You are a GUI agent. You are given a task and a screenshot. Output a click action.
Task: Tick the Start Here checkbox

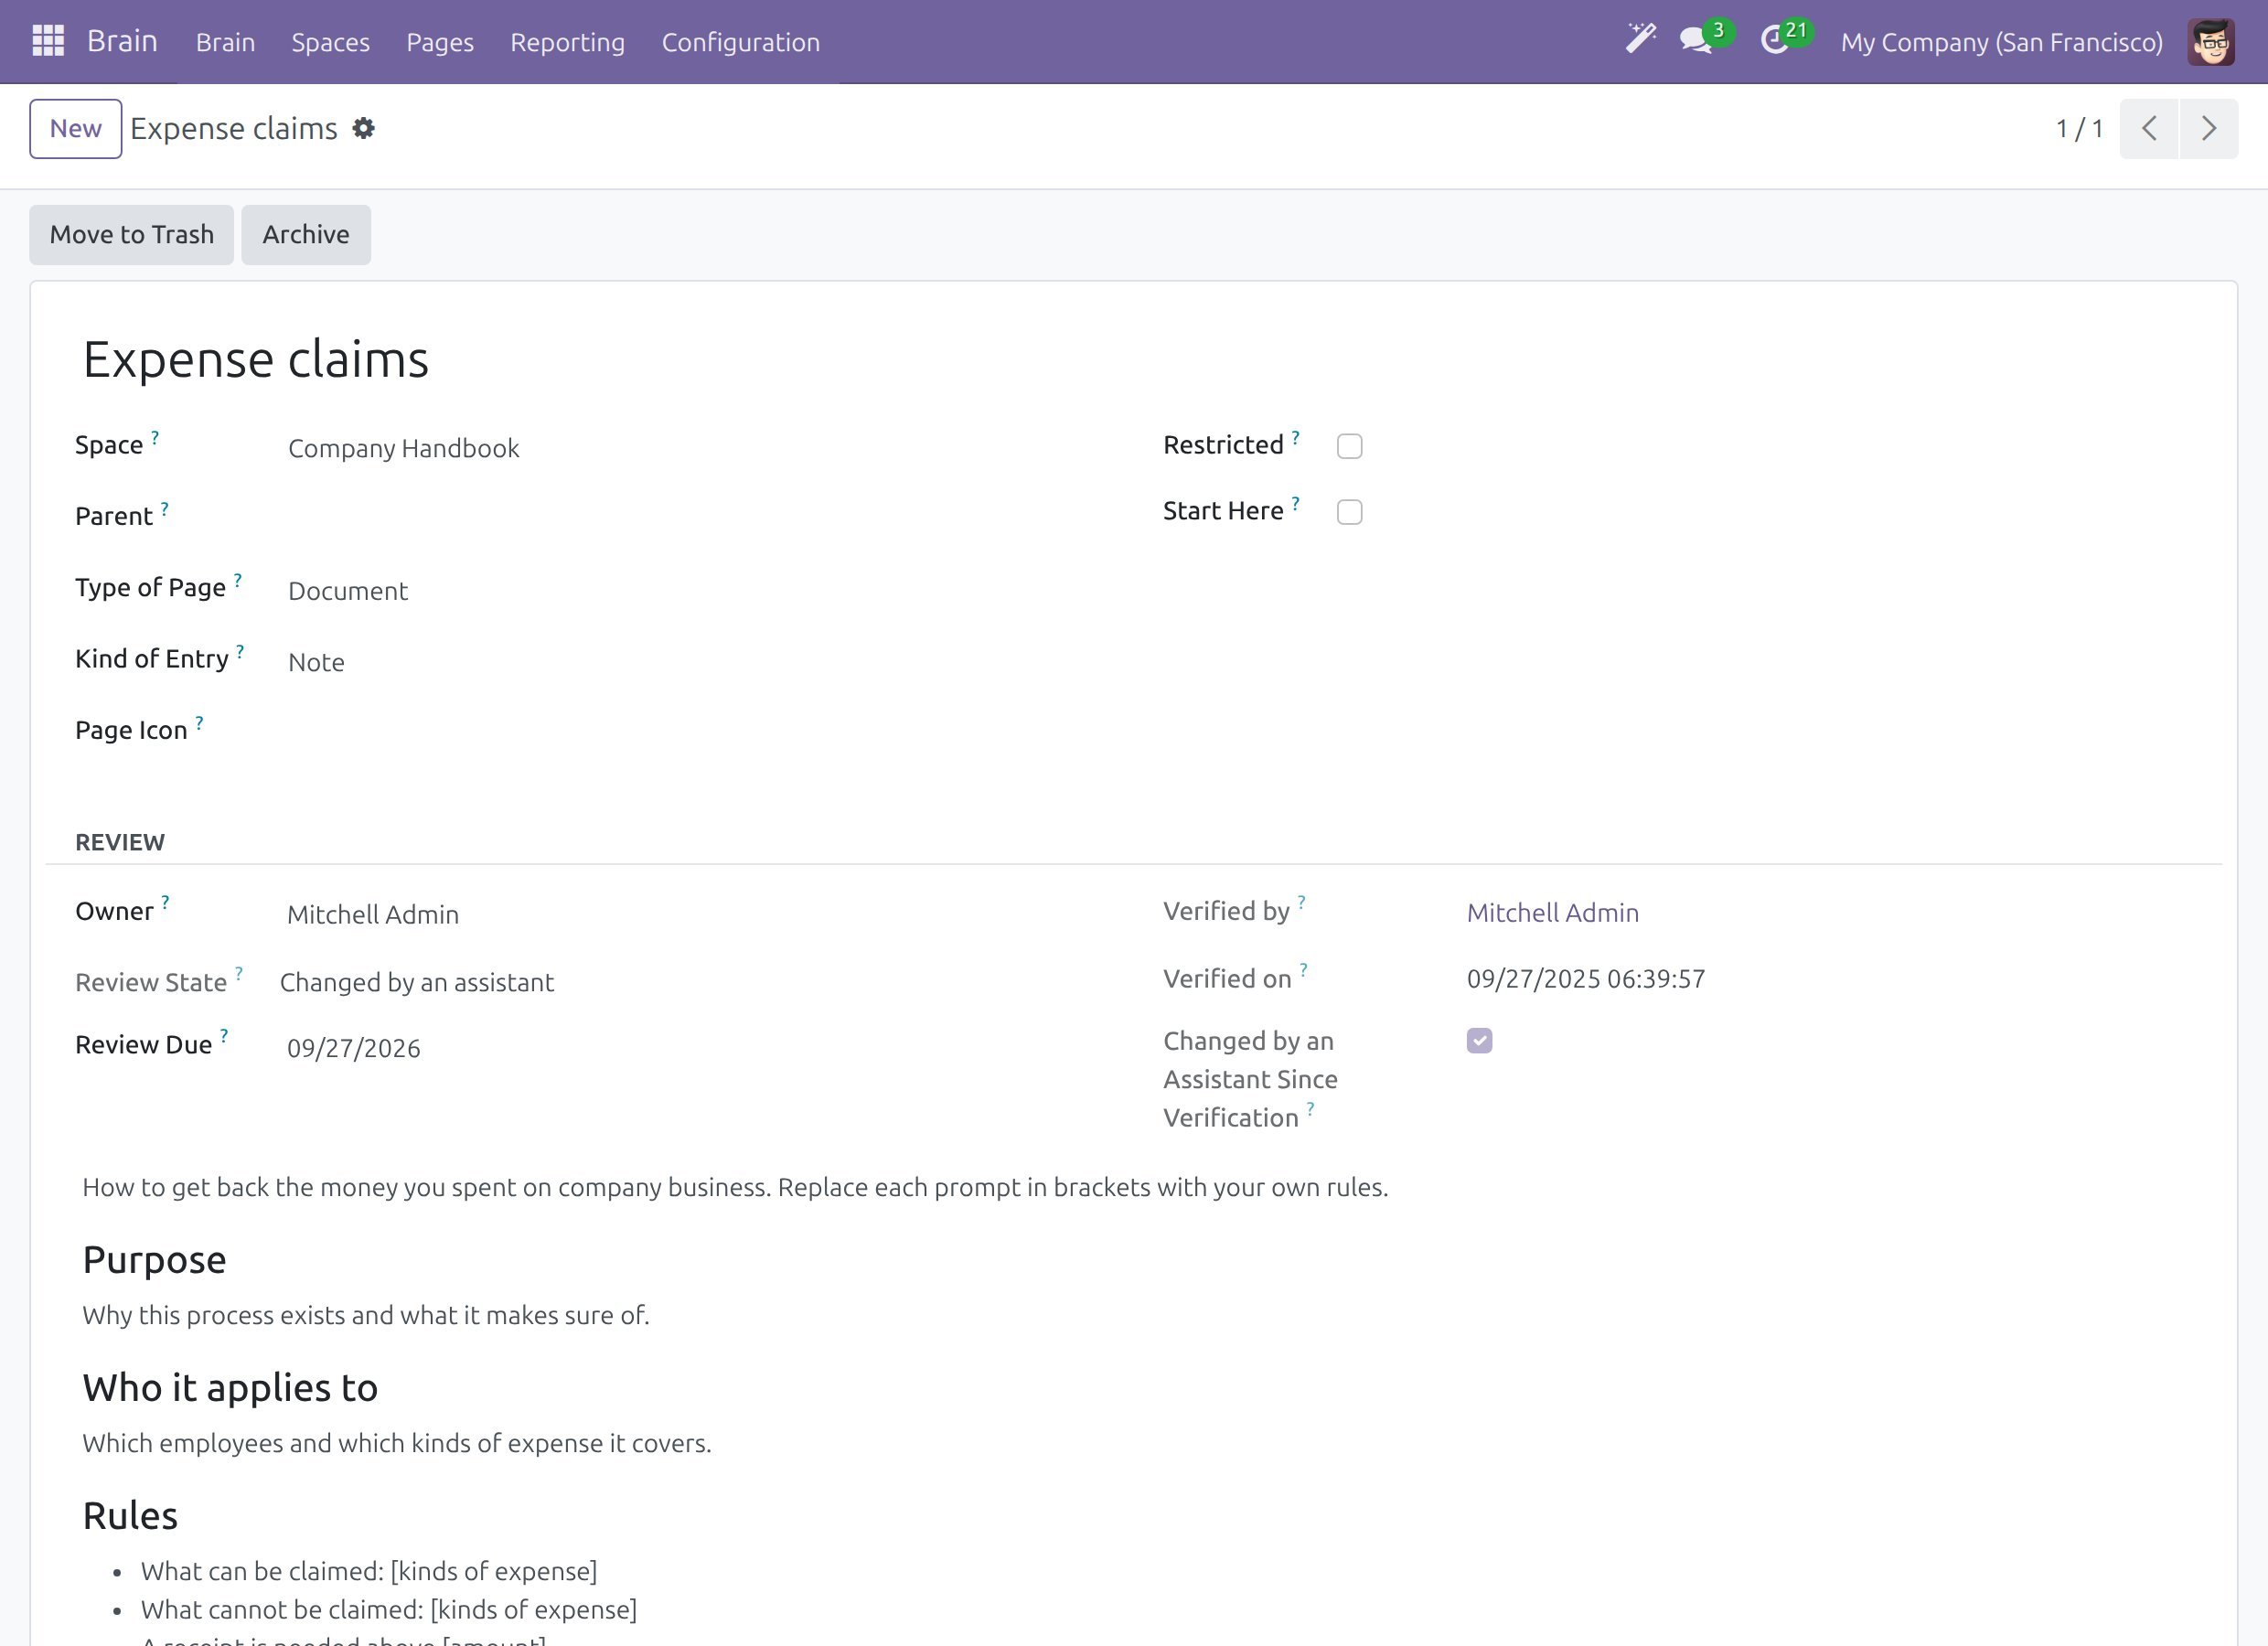coord(1349,512)
